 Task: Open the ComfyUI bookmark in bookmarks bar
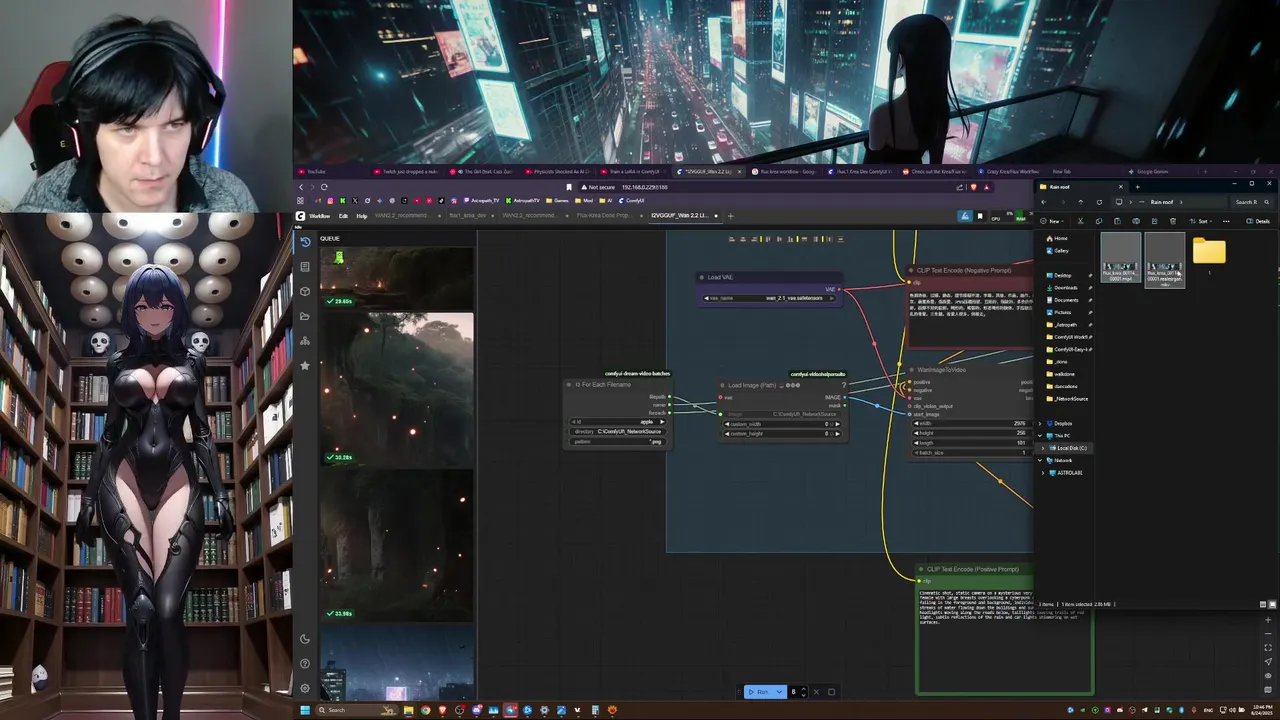coord(632,200)
